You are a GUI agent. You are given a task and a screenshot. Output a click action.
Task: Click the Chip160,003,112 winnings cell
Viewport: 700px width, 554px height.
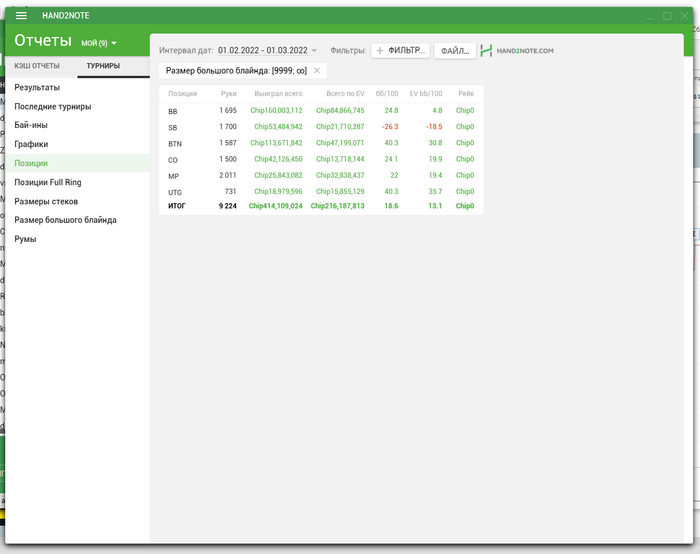[x=276, y=110]
